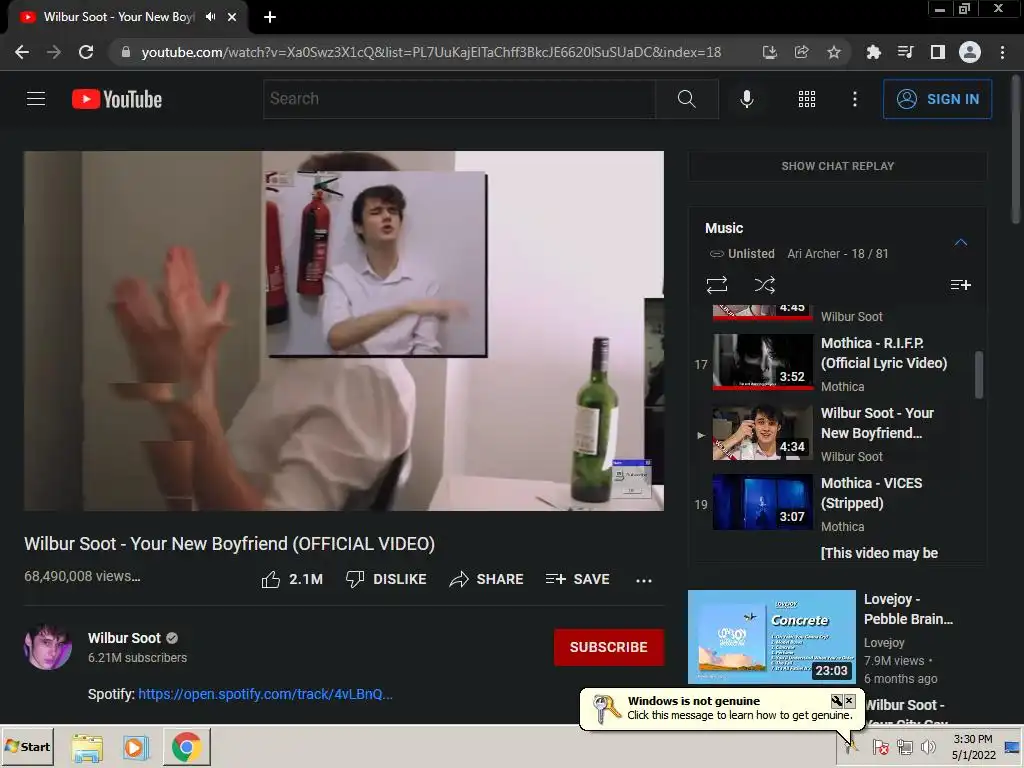Mute the tab via speaker icon
The image size is (1024, 768).
(210, 17)
